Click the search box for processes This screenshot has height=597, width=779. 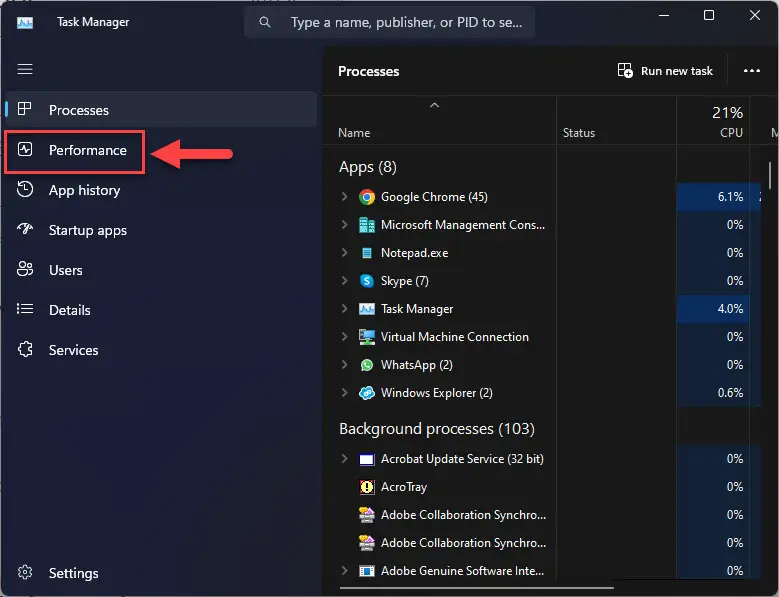389,22
